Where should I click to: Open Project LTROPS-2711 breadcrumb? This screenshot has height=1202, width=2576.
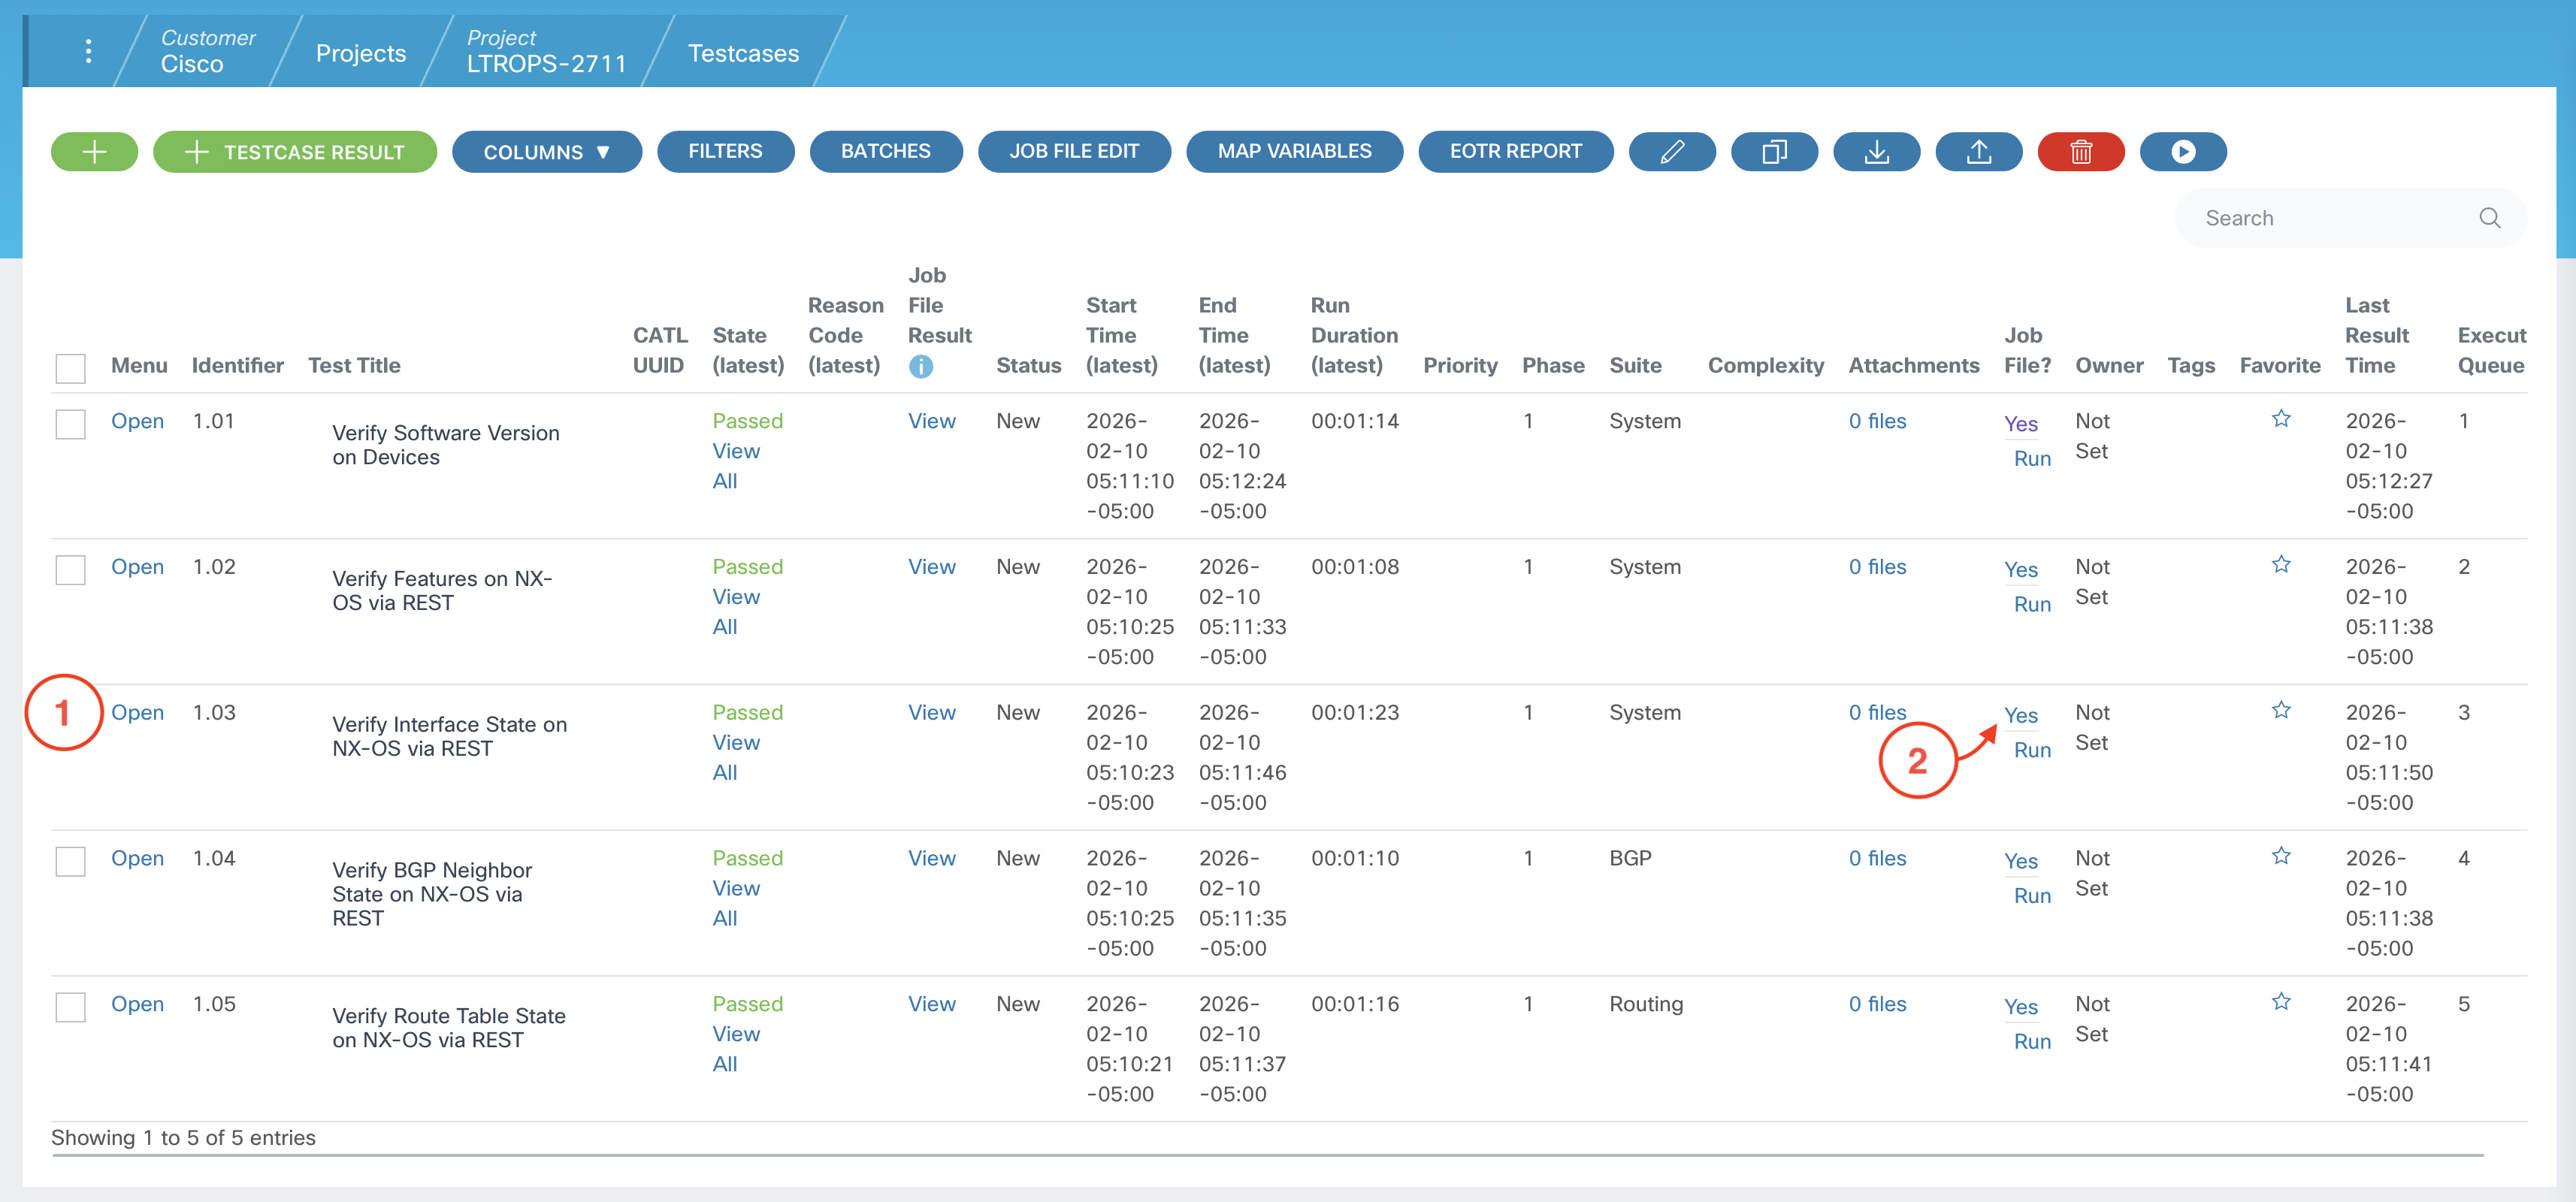pos(545,52)
